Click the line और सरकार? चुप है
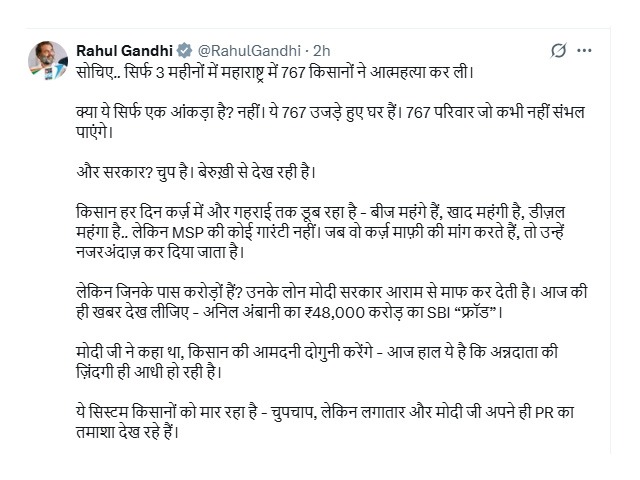This screenshot has height=480, width=640. [196, 172]
